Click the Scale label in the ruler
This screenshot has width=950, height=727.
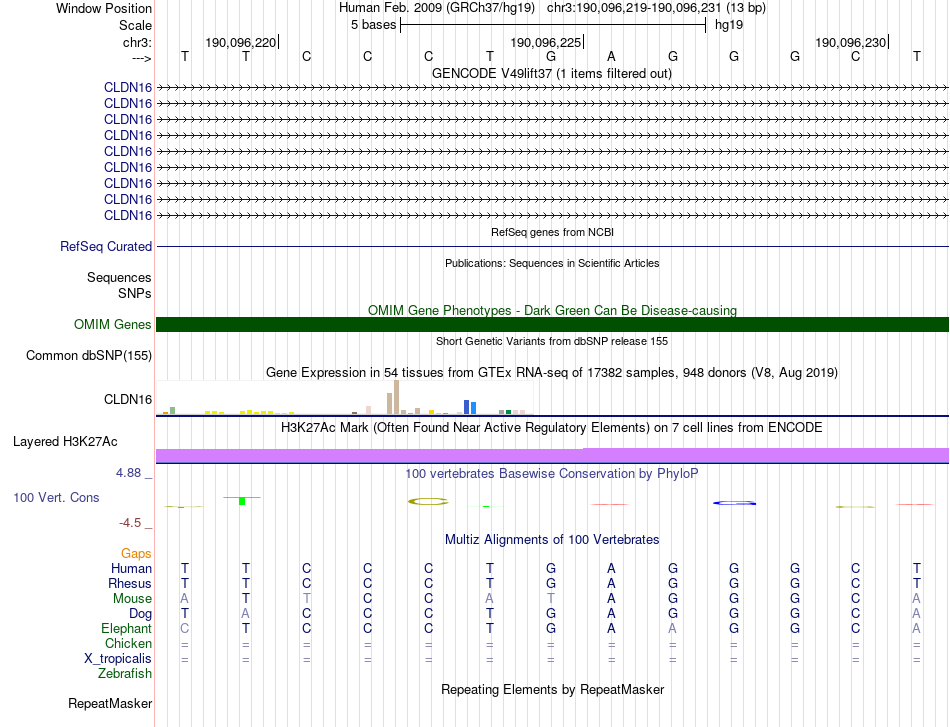[135, 25]
